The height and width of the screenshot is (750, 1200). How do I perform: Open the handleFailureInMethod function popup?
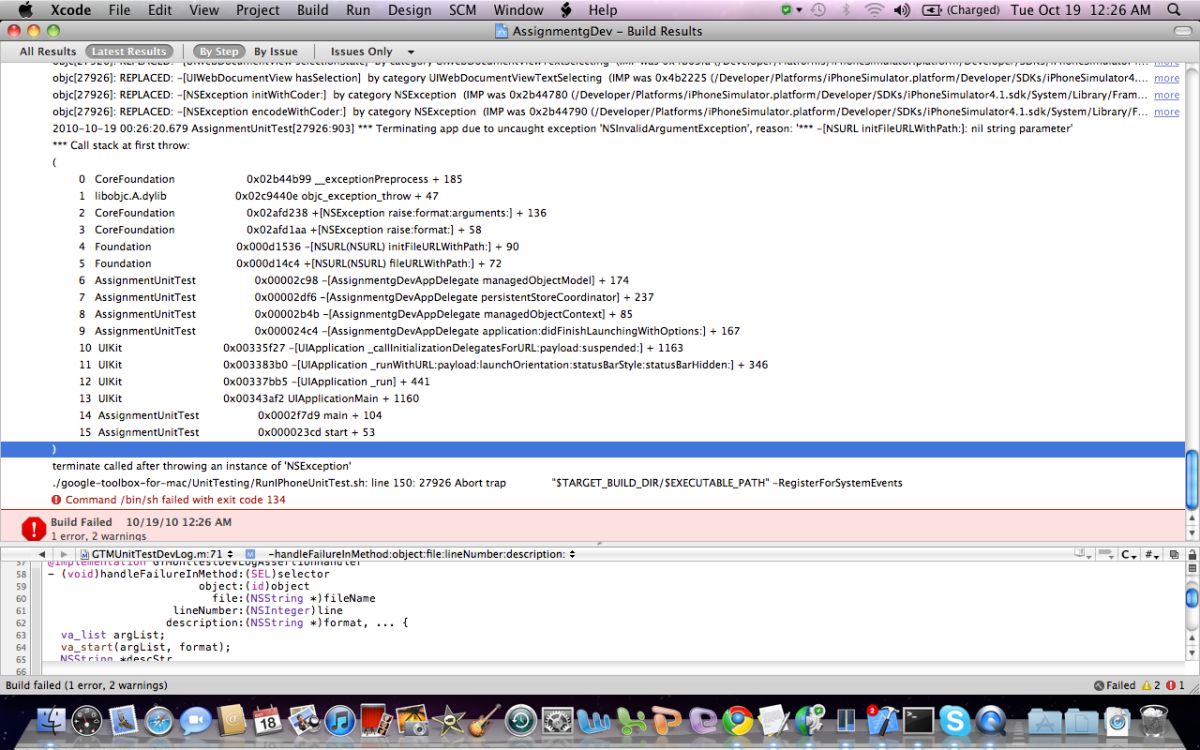click(x=420, y=553)
